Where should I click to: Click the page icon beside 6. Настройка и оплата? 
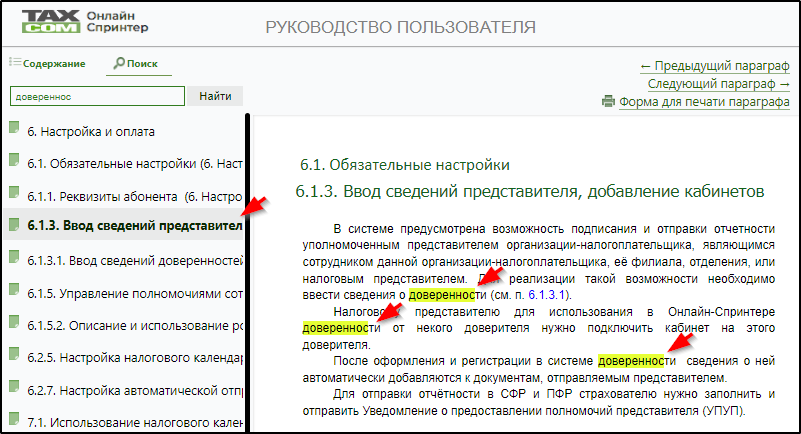[14, 130]
